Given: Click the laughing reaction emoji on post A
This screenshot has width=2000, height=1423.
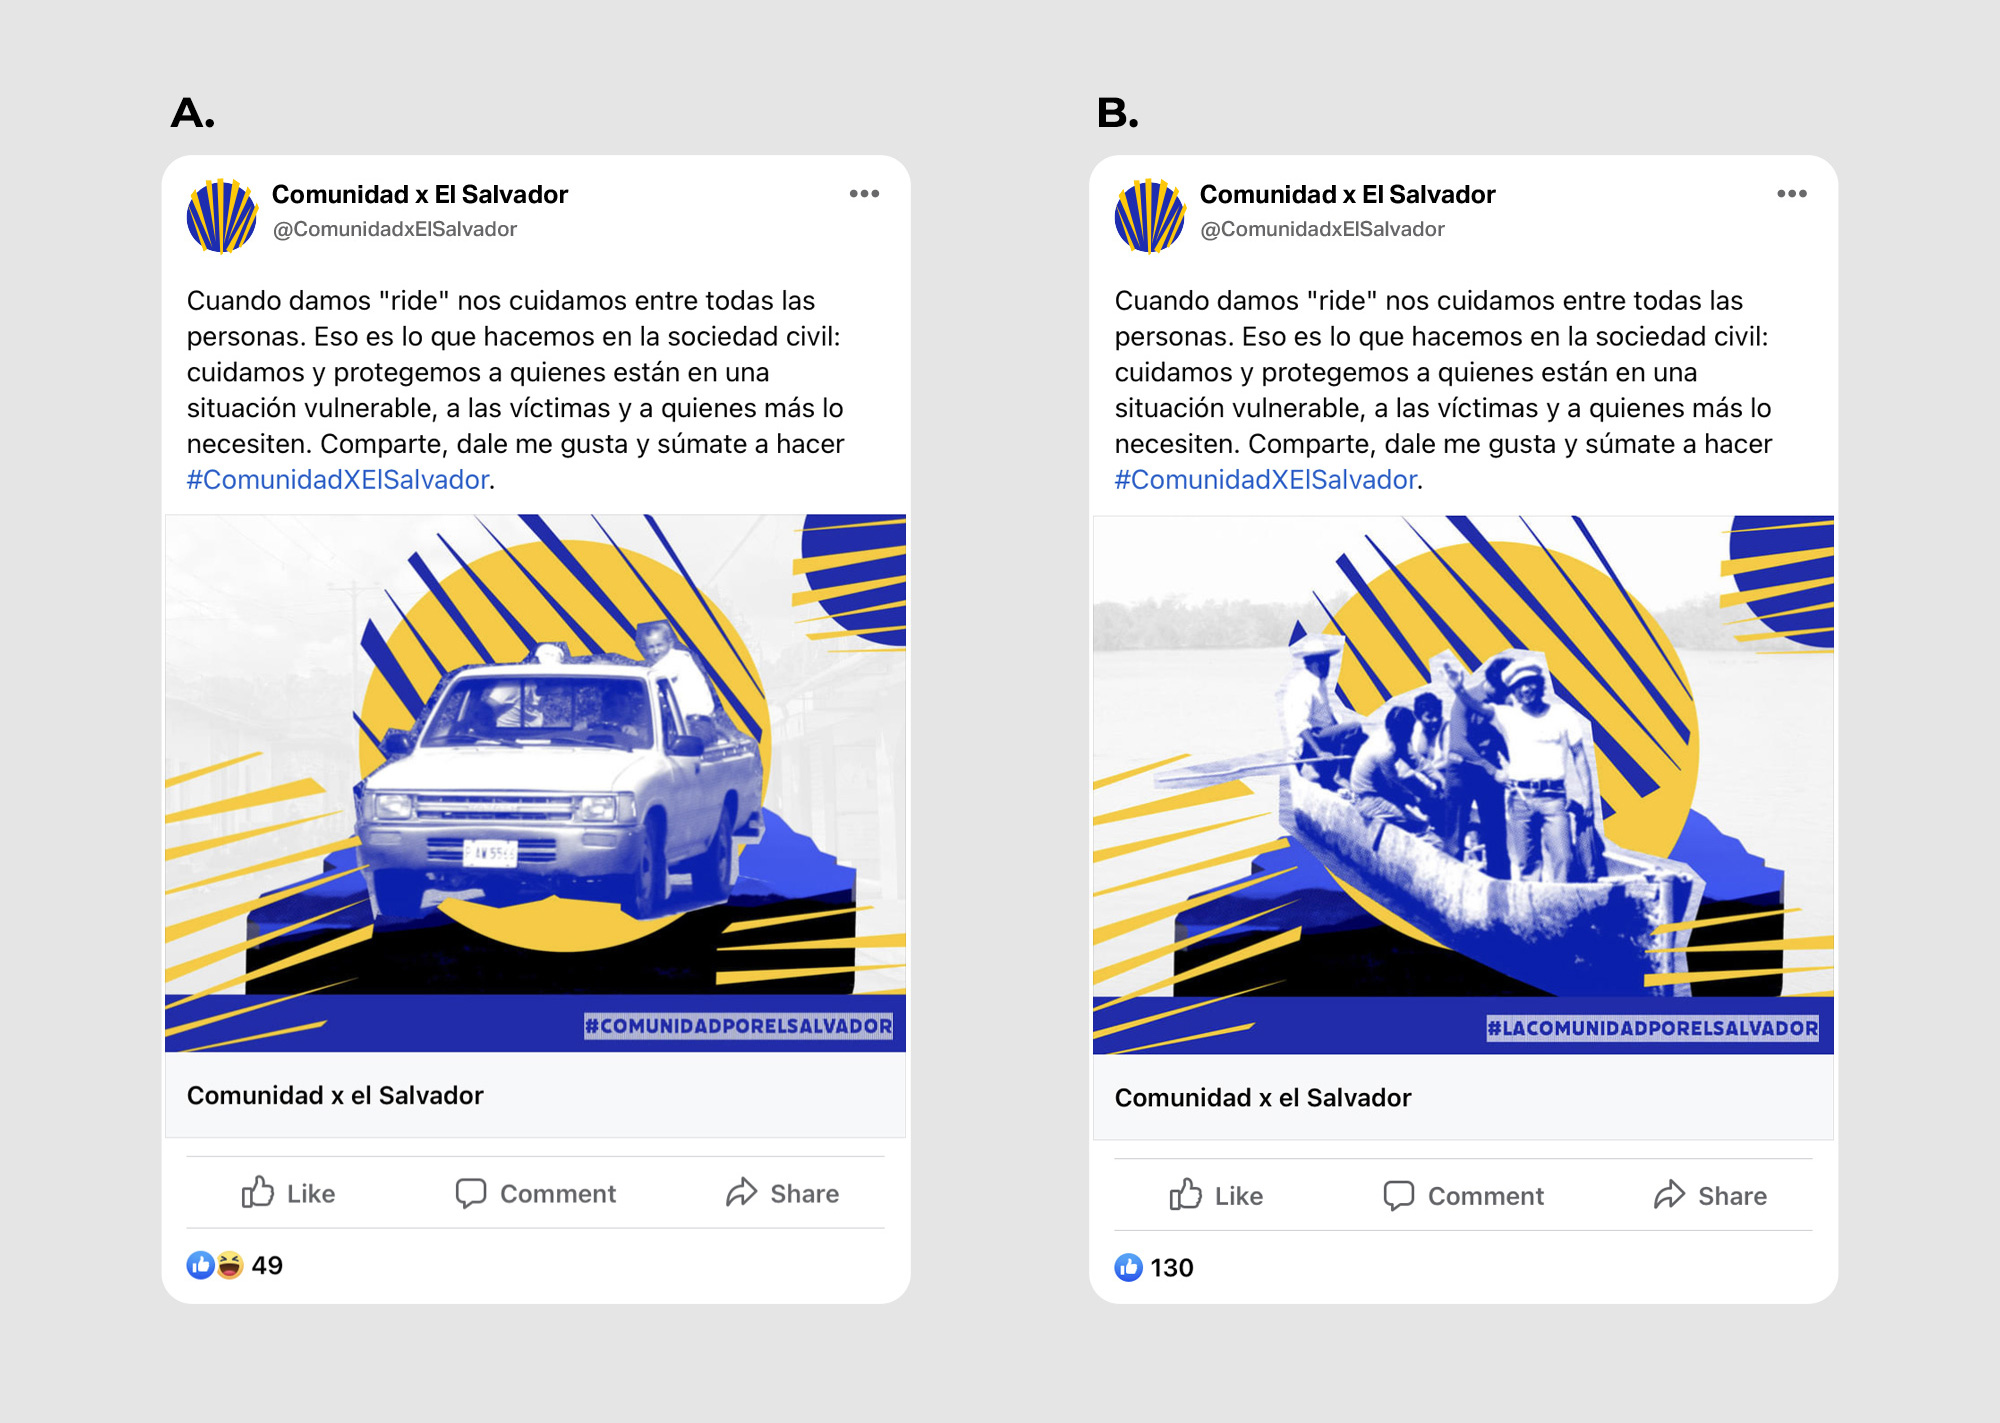Looking at the screenshot, I should point(230,1265).
